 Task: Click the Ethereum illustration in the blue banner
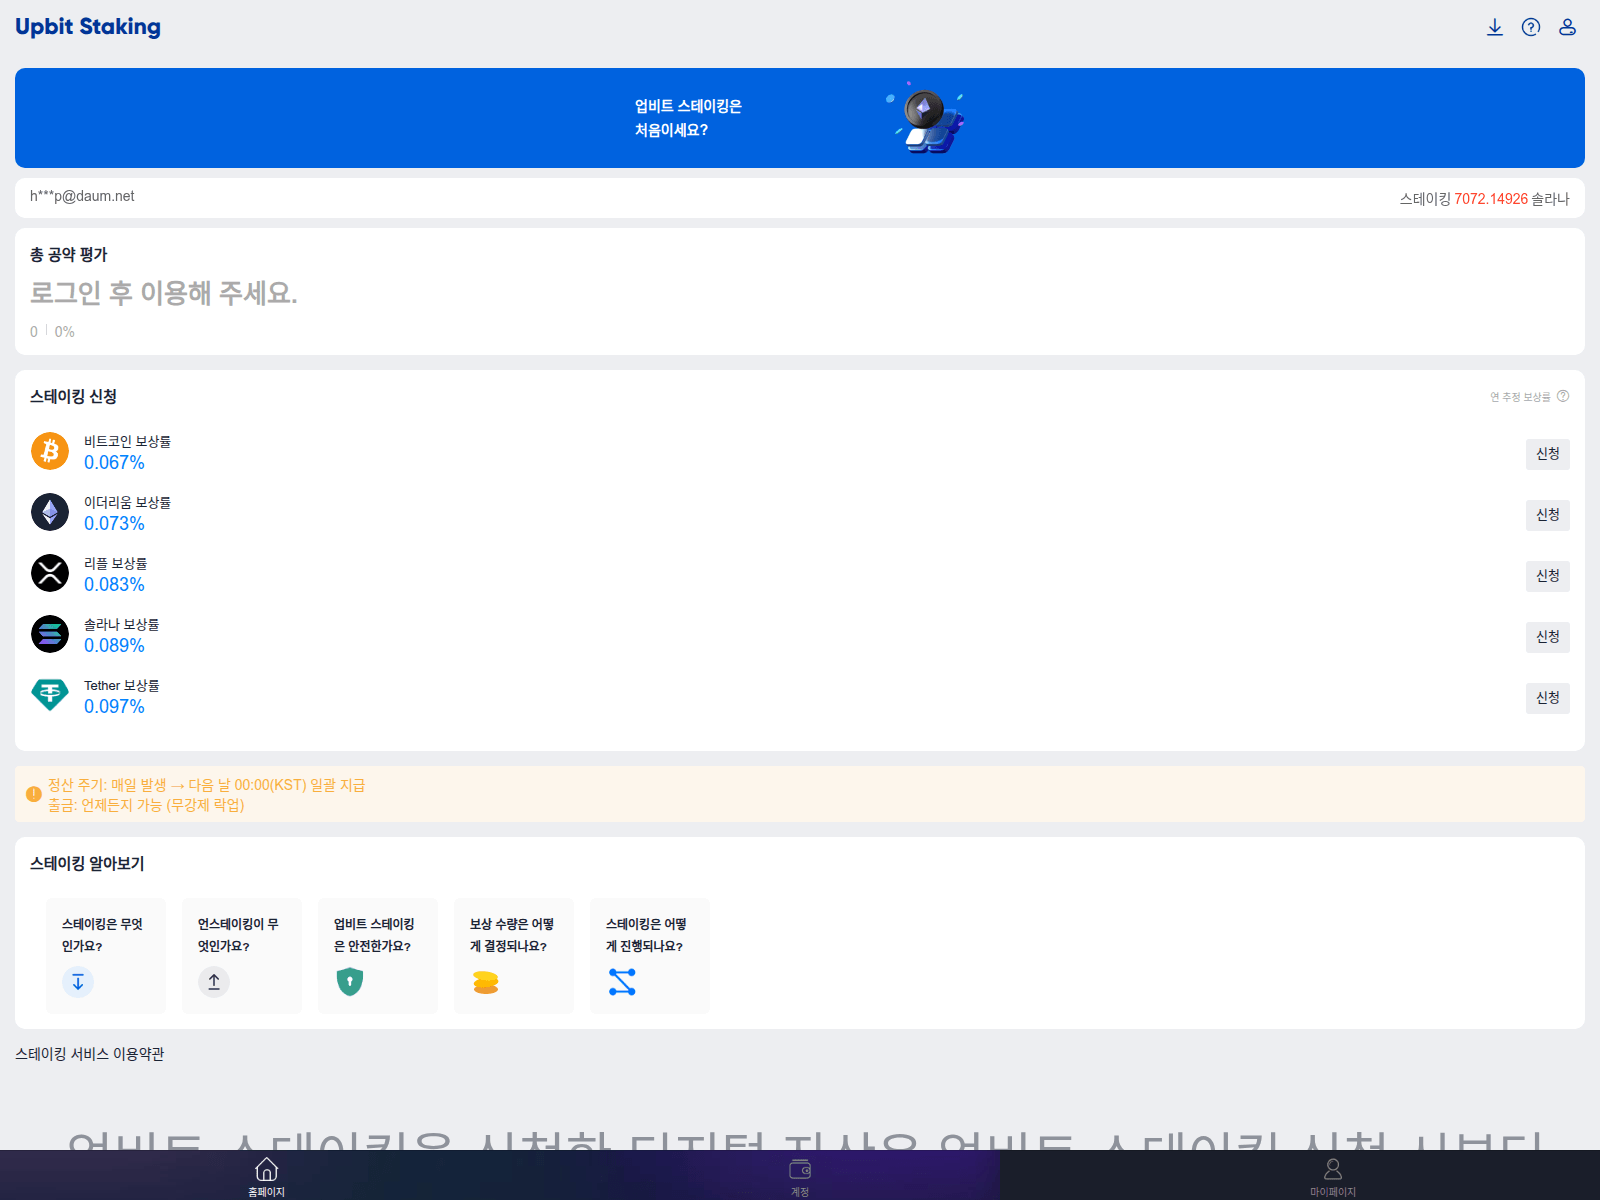926,118
